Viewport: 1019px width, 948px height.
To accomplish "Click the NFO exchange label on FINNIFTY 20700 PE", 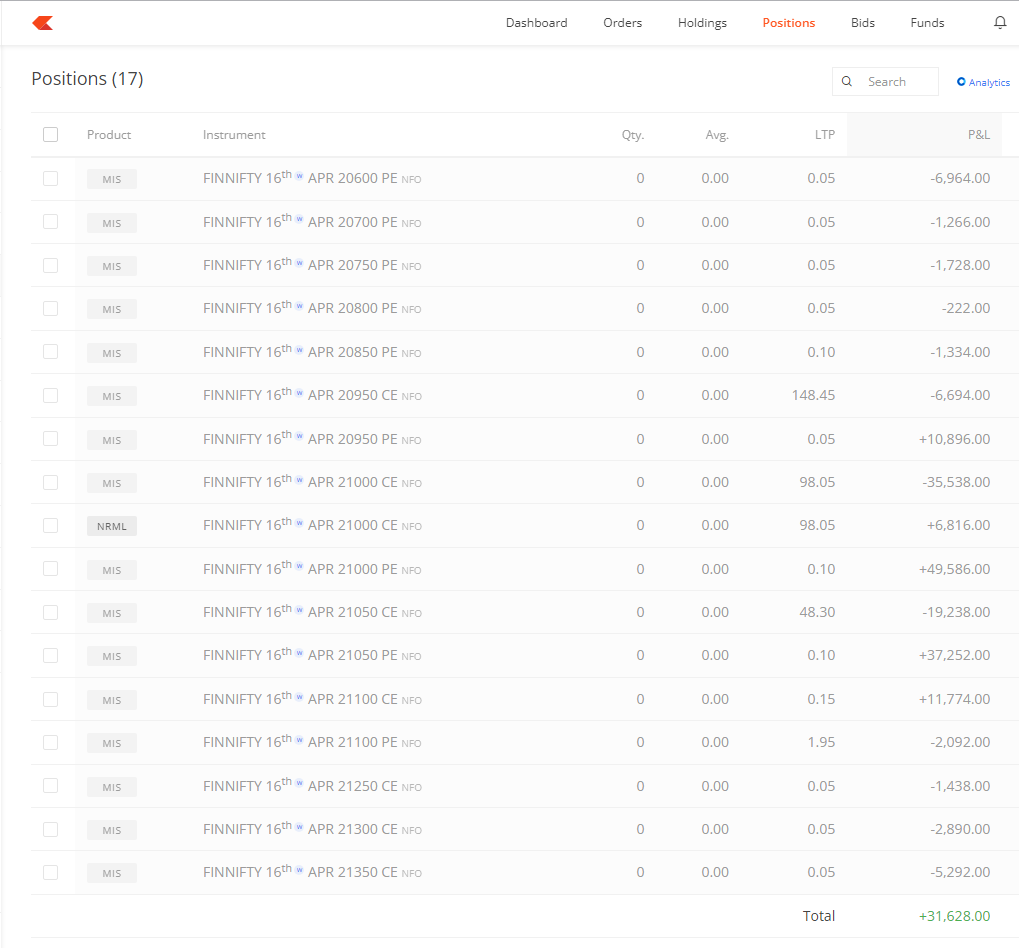I will (x=411, y=223).
